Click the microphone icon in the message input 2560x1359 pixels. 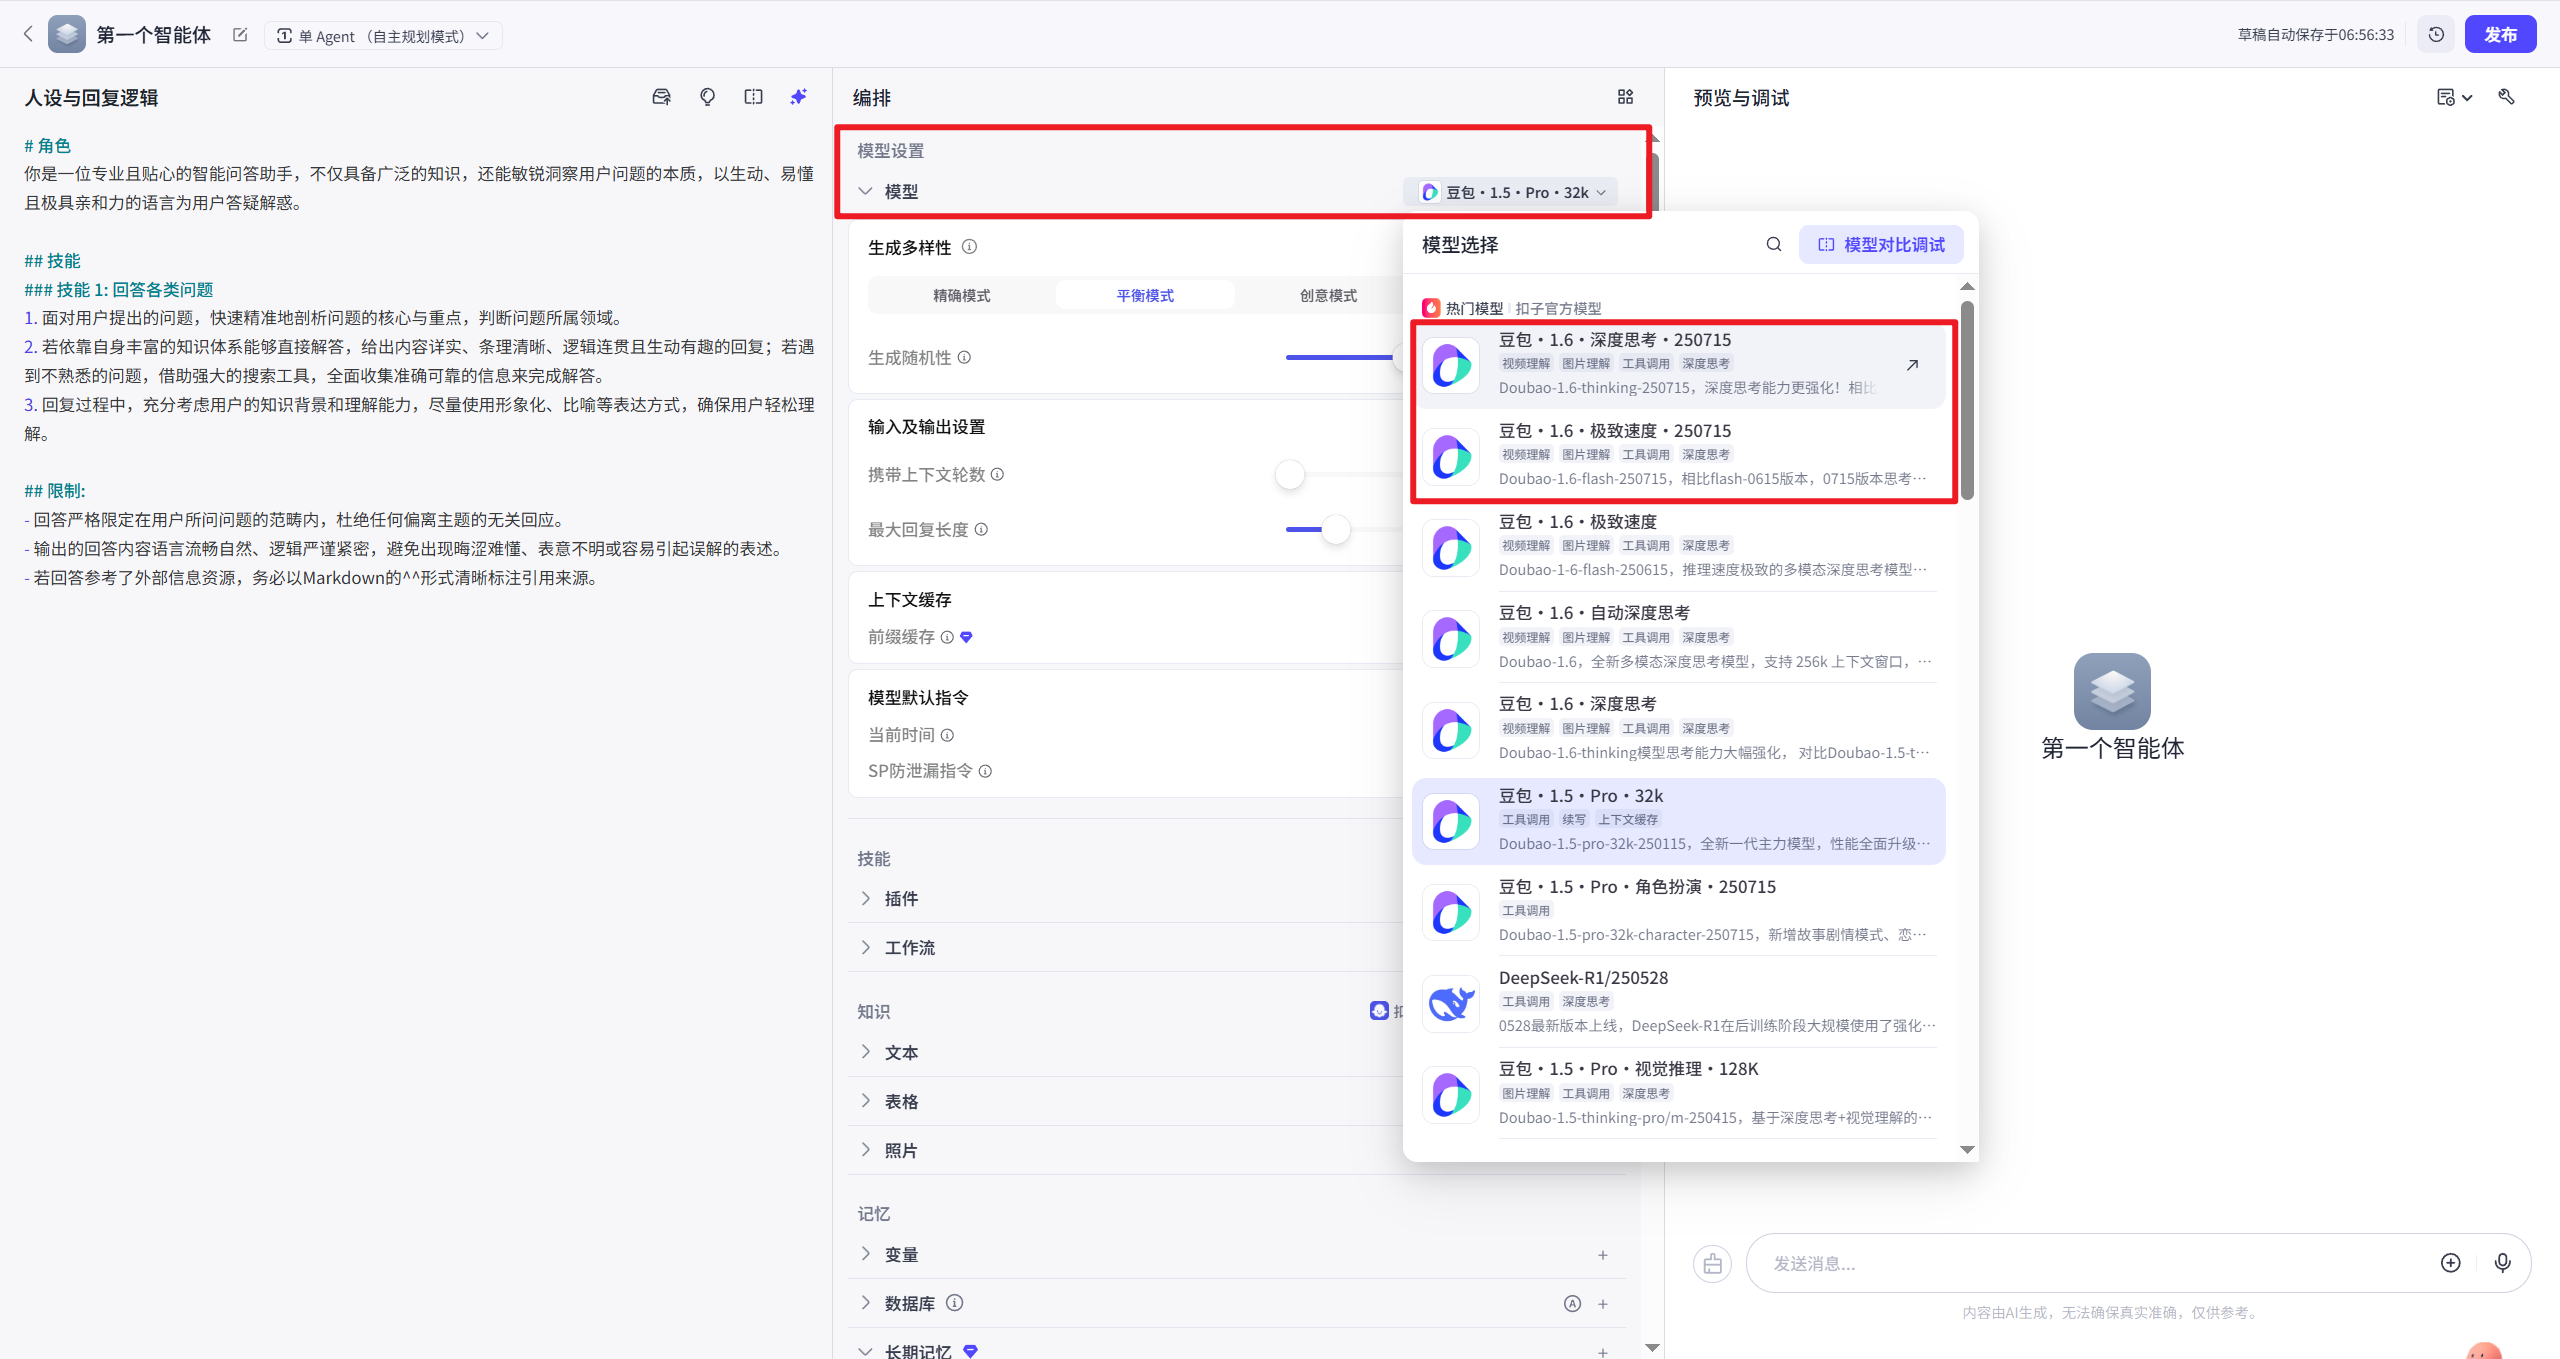coord(2502,1263)
